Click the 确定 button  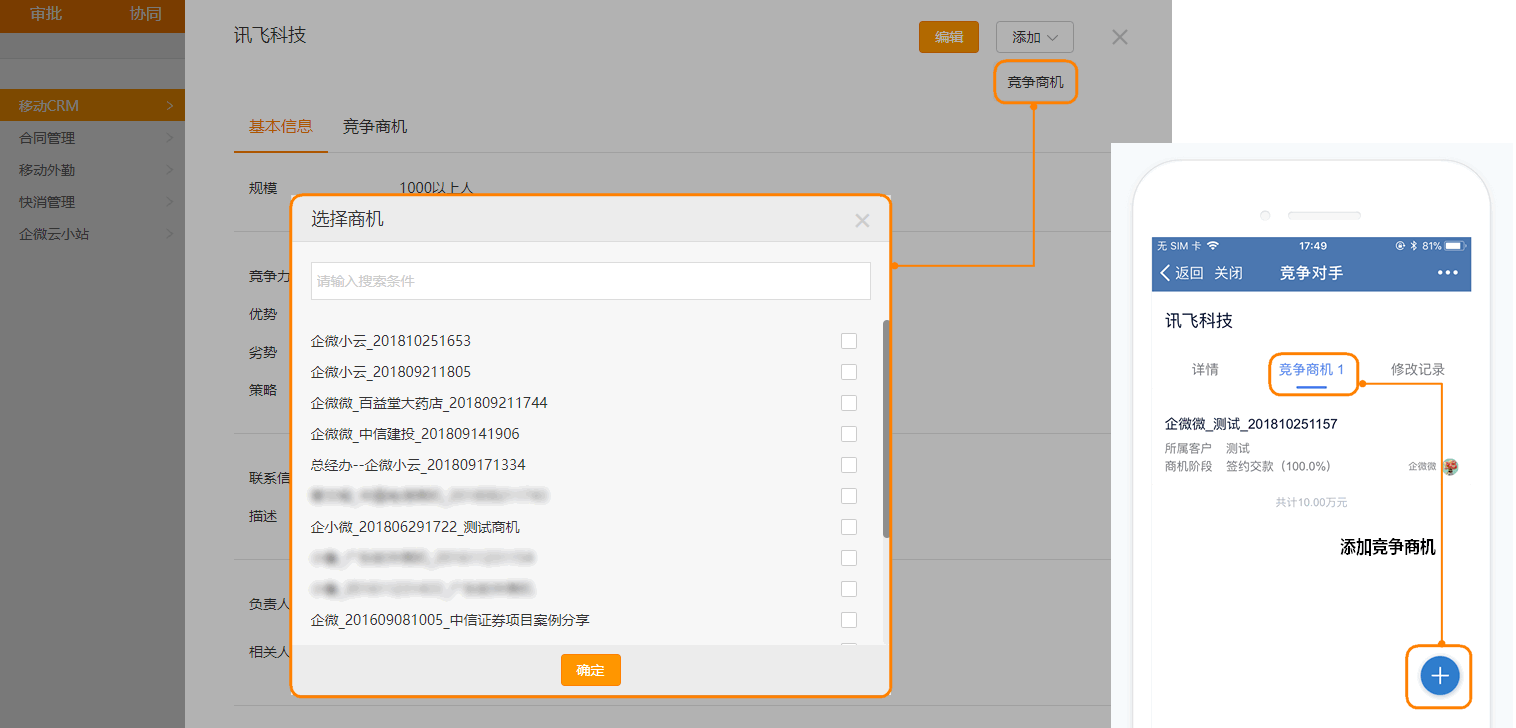(590, 670)
